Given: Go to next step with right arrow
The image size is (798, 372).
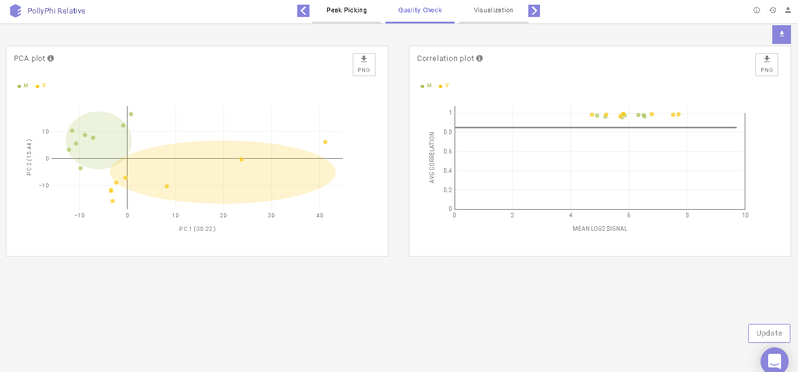Looking at the screenshot, I should (x=534, y=11).
